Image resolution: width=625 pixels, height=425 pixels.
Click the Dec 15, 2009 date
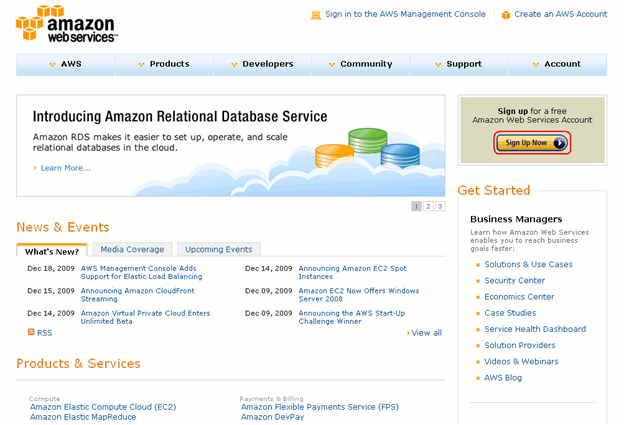(x=51, y=291)
